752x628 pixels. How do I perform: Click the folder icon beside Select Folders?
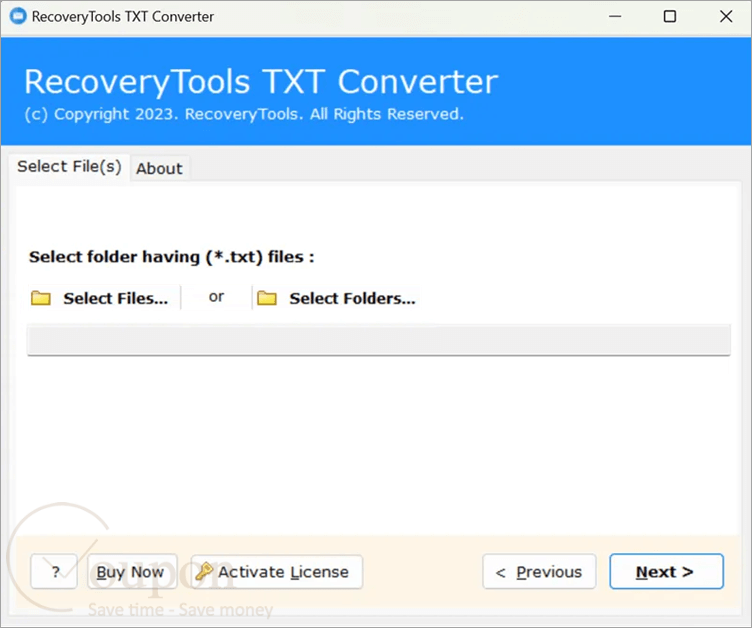267,298
